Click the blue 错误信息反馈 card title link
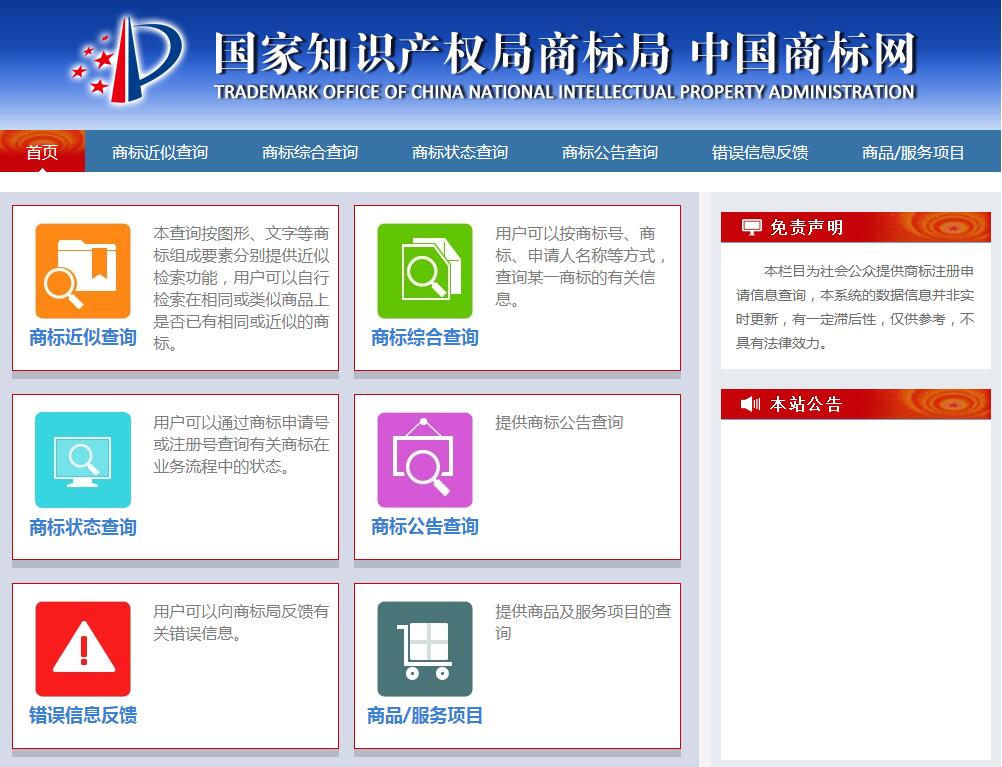 pyautogui.click(x=83, y=715)
